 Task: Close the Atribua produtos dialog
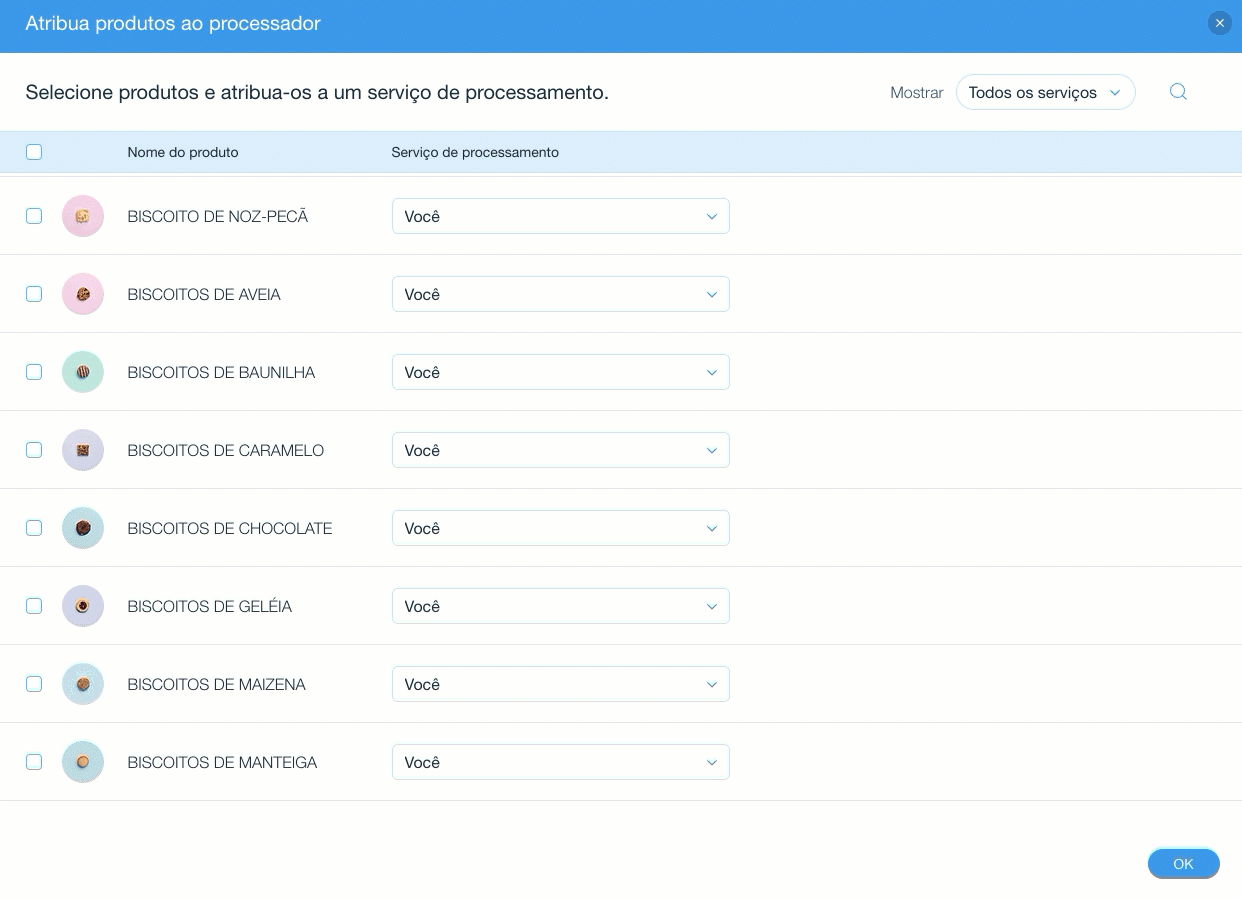click(x=1219, y=23)
